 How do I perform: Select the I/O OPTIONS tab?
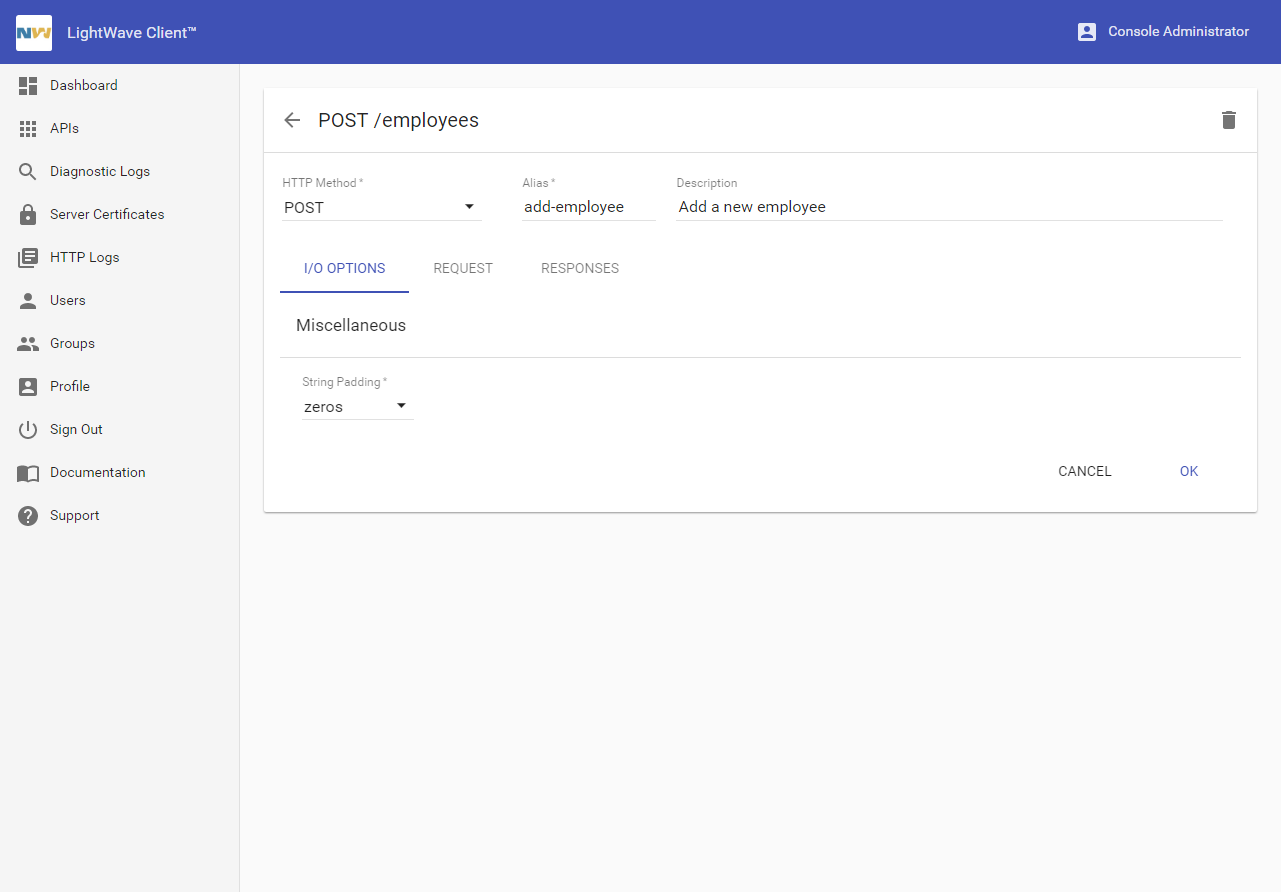click(x=344, y=268)
